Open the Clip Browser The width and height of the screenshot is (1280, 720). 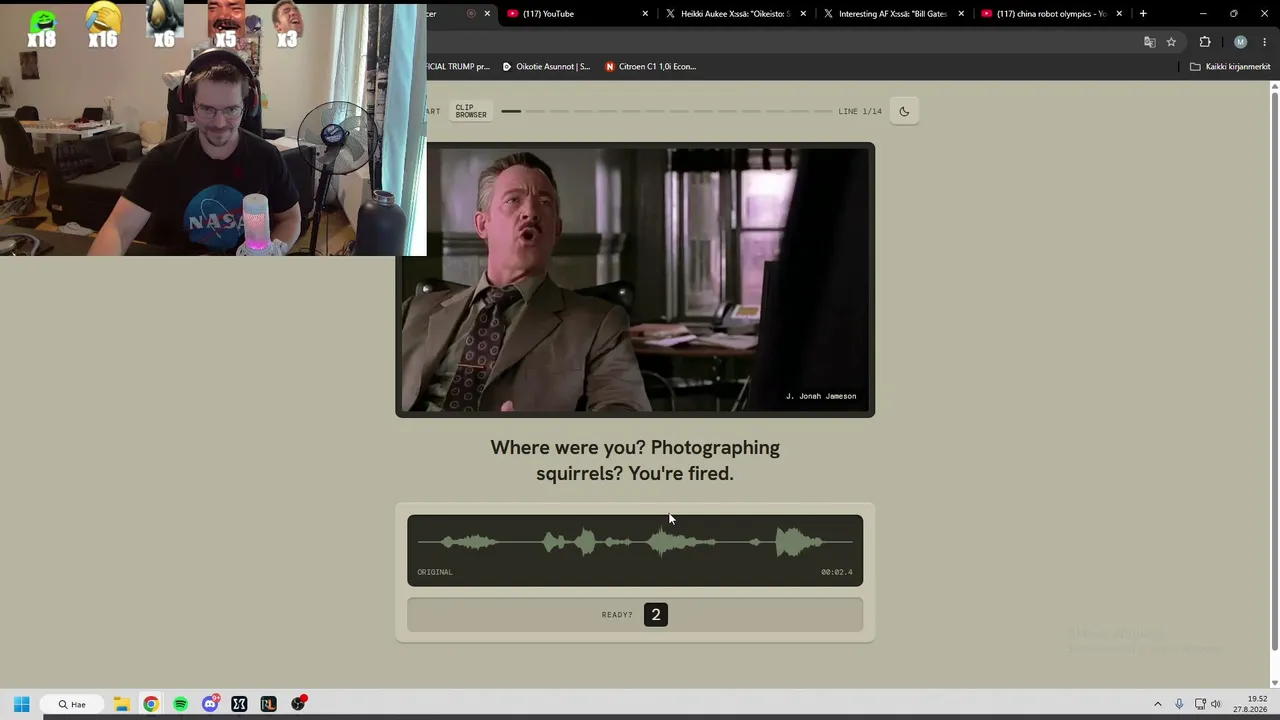click(x=471, y=111)
